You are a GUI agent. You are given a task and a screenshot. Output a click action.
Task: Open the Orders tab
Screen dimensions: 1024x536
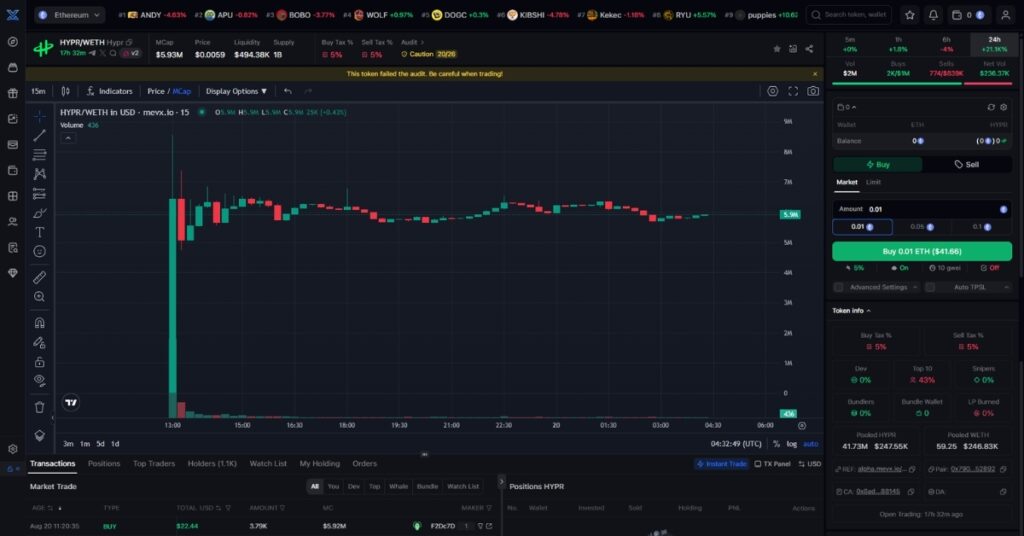pos(364,464)
